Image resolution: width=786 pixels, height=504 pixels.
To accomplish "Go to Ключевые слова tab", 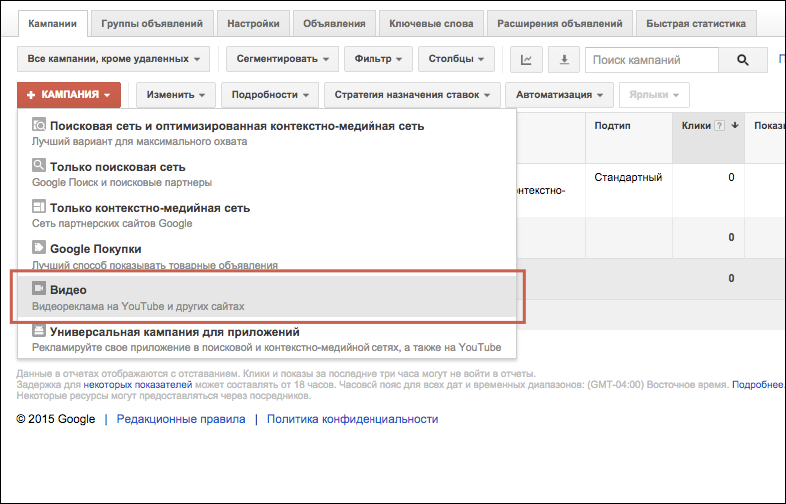I will click(431, 24).
